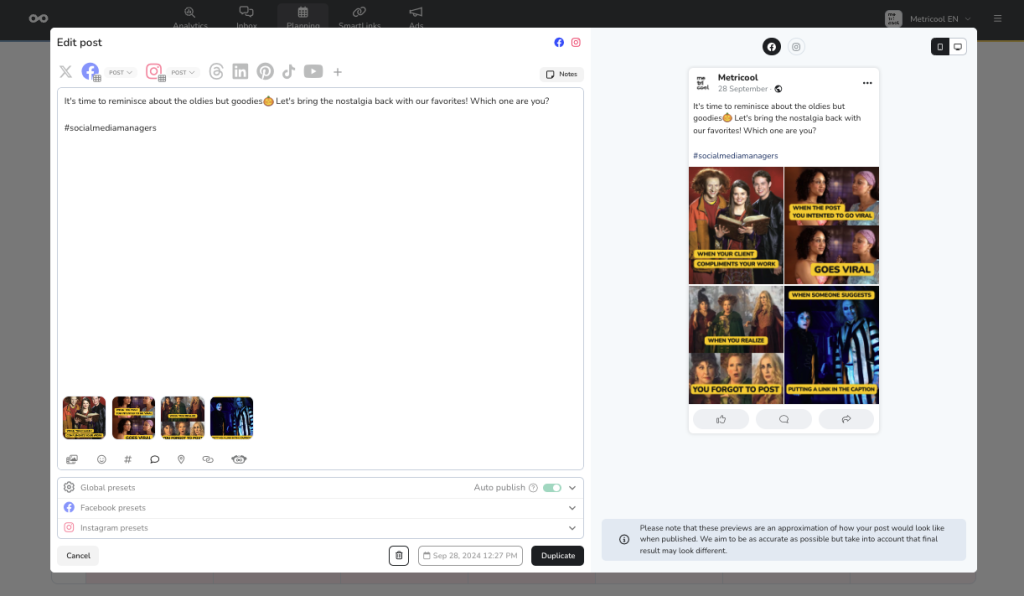Image resolution: width=1024 pixels, height=596 pixels.
Task: Show the Instagram preview
Action: (796, 46)
